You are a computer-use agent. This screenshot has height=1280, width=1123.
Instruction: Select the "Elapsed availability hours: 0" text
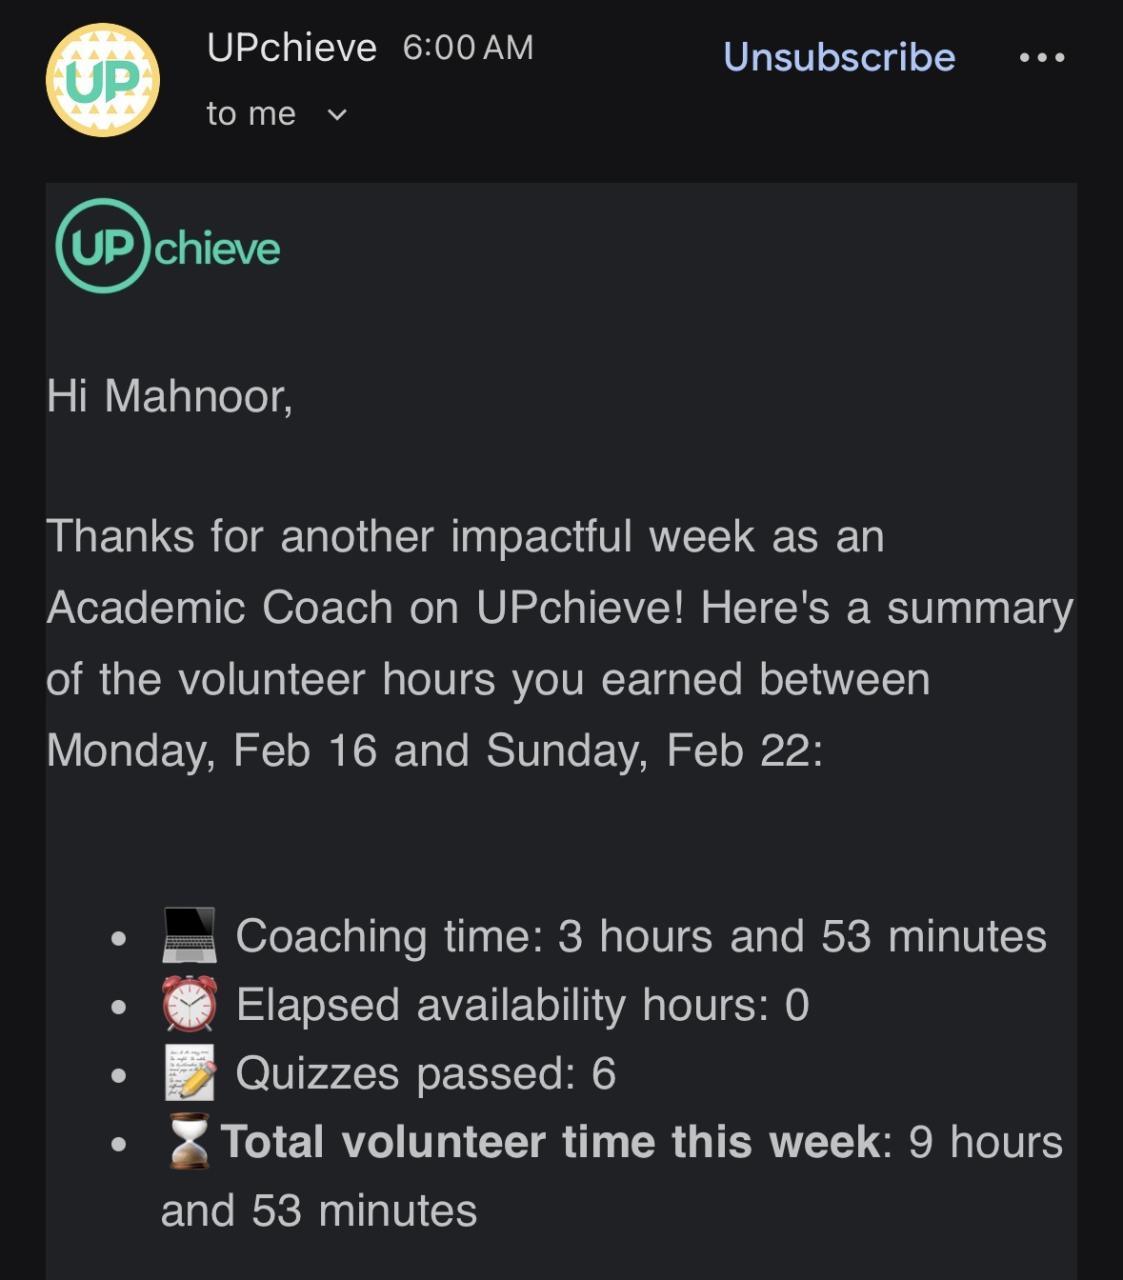pos(522,1005)
